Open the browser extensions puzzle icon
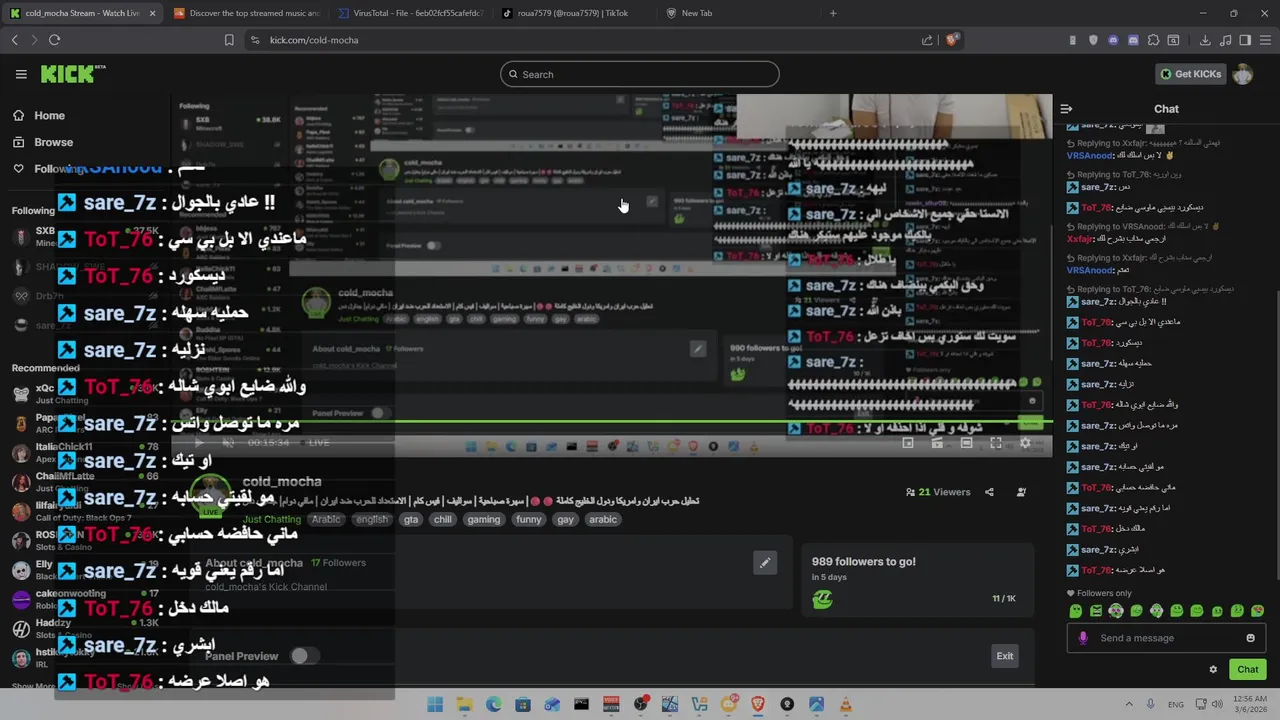This screenshot has height=720, width=1280. [x=1153, y=40]
